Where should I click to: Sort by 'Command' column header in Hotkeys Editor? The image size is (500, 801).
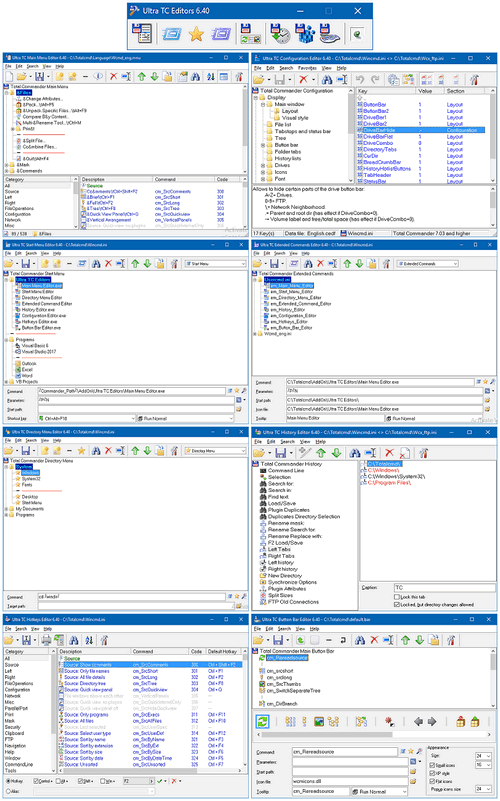(x=160, y=651)
